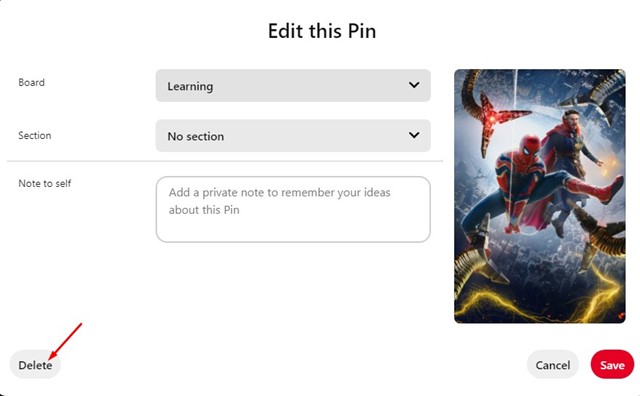Click the 'Board' field label
The image size is (640, 396).
click(x=31, y=82)
